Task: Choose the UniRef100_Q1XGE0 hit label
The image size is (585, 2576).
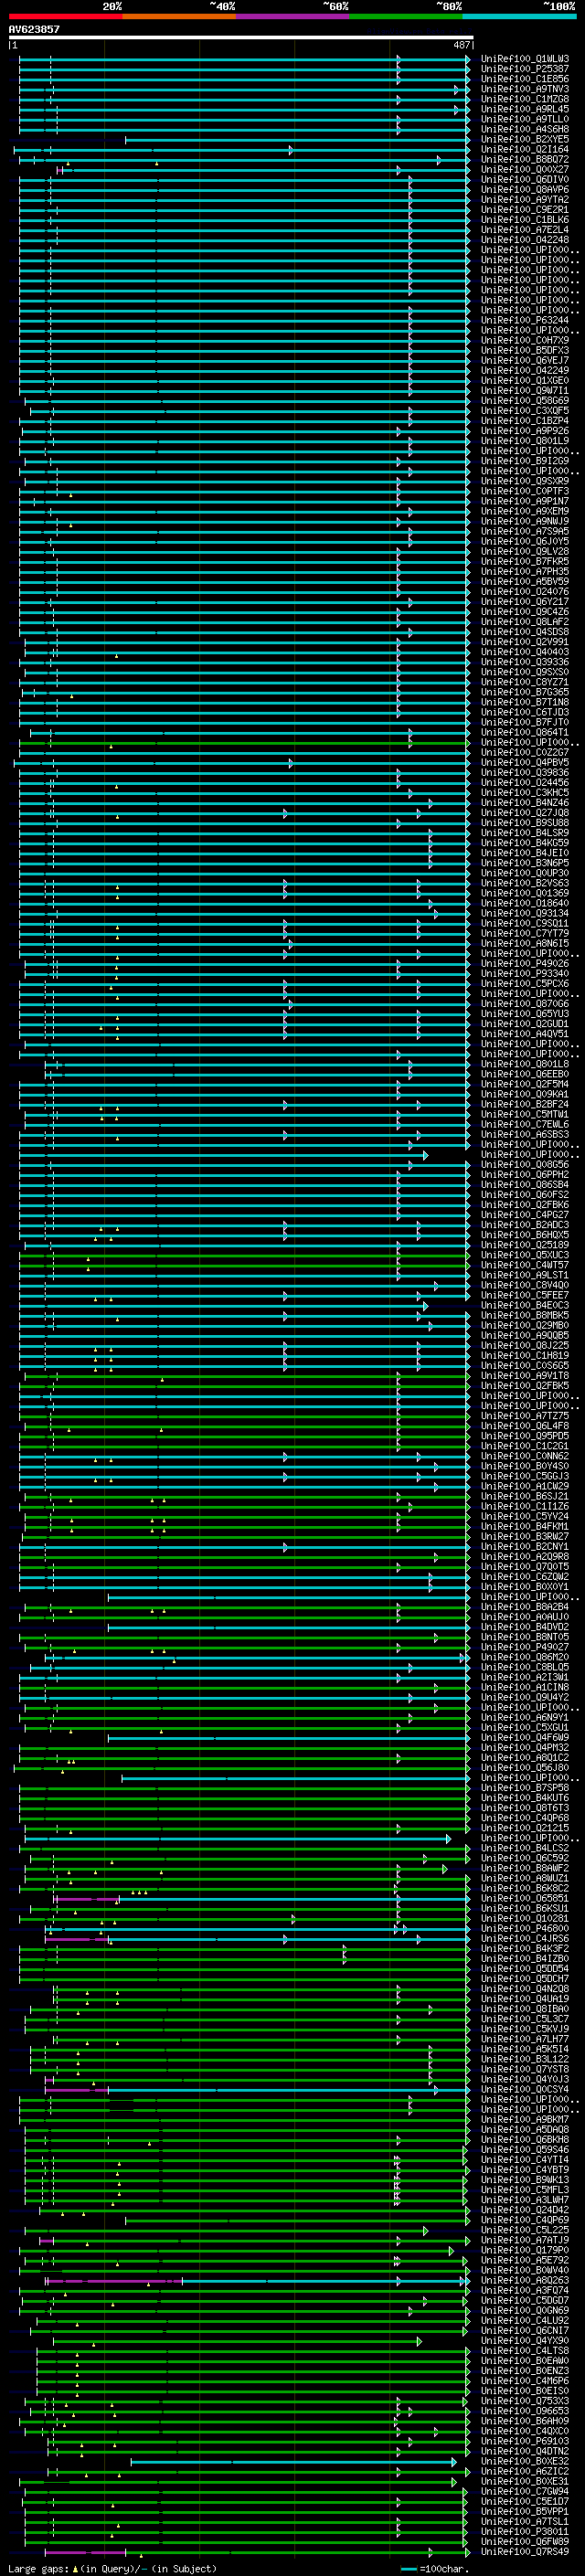Action: [x=525, y=380]
